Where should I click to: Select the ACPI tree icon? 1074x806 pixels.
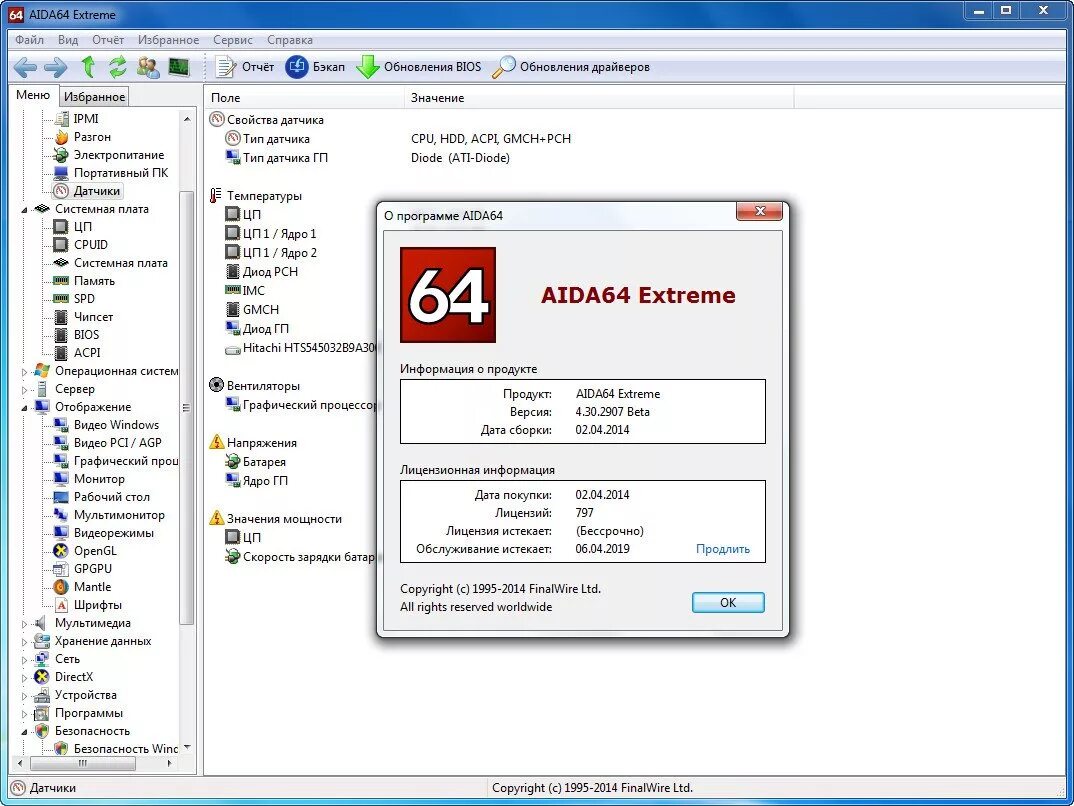62,353
